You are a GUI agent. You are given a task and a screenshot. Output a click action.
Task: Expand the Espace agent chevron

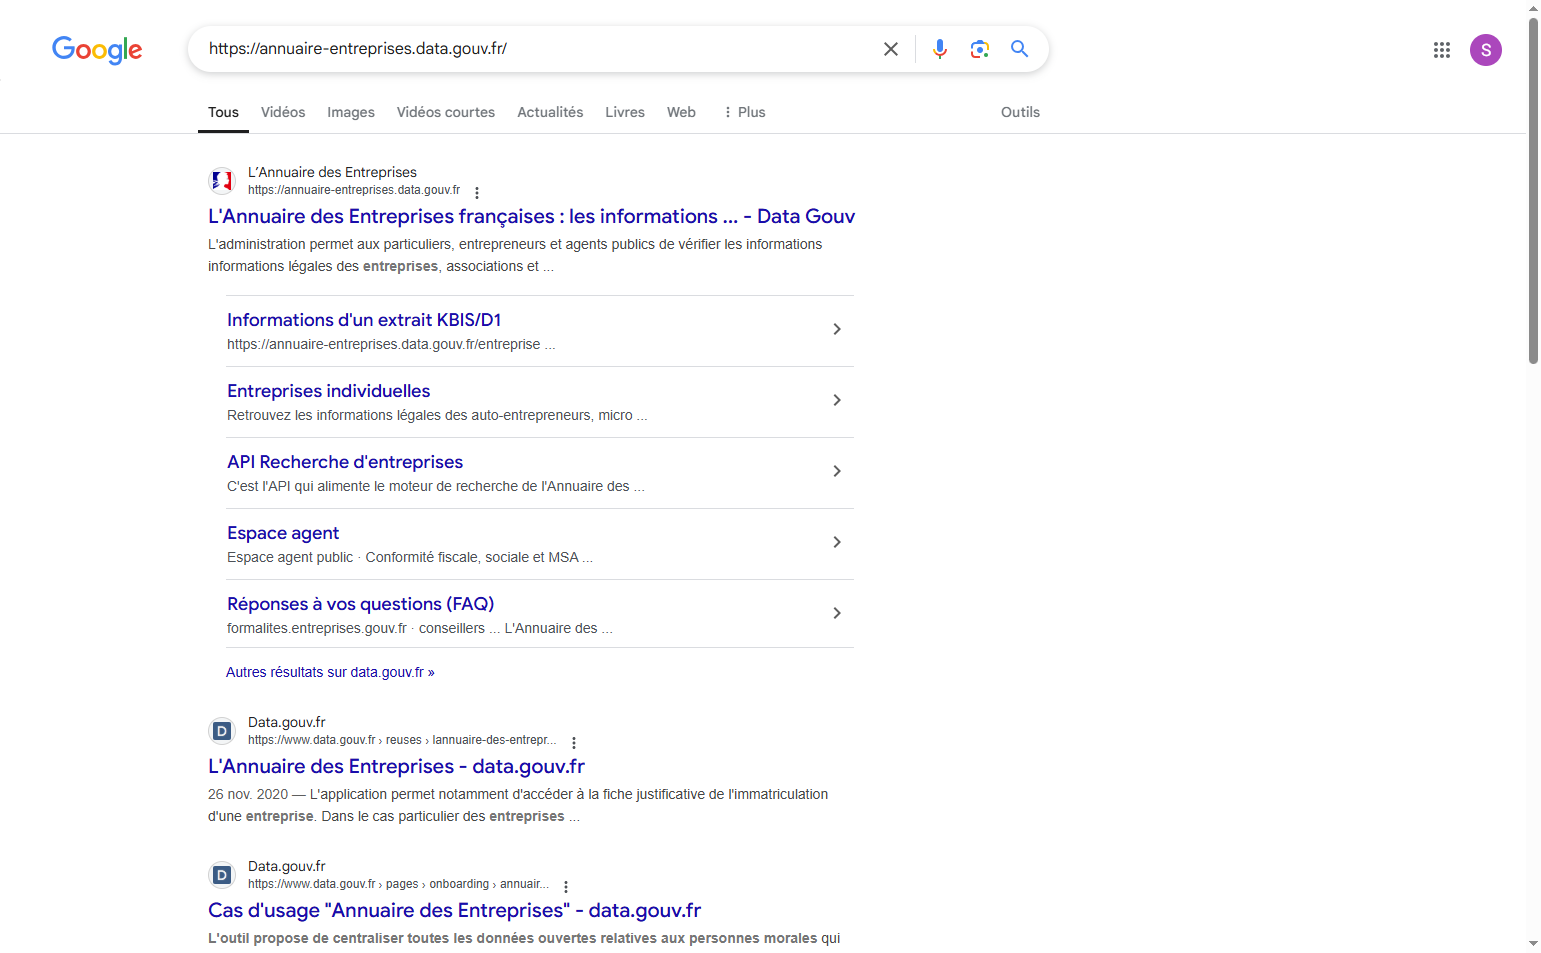point(837,542)
